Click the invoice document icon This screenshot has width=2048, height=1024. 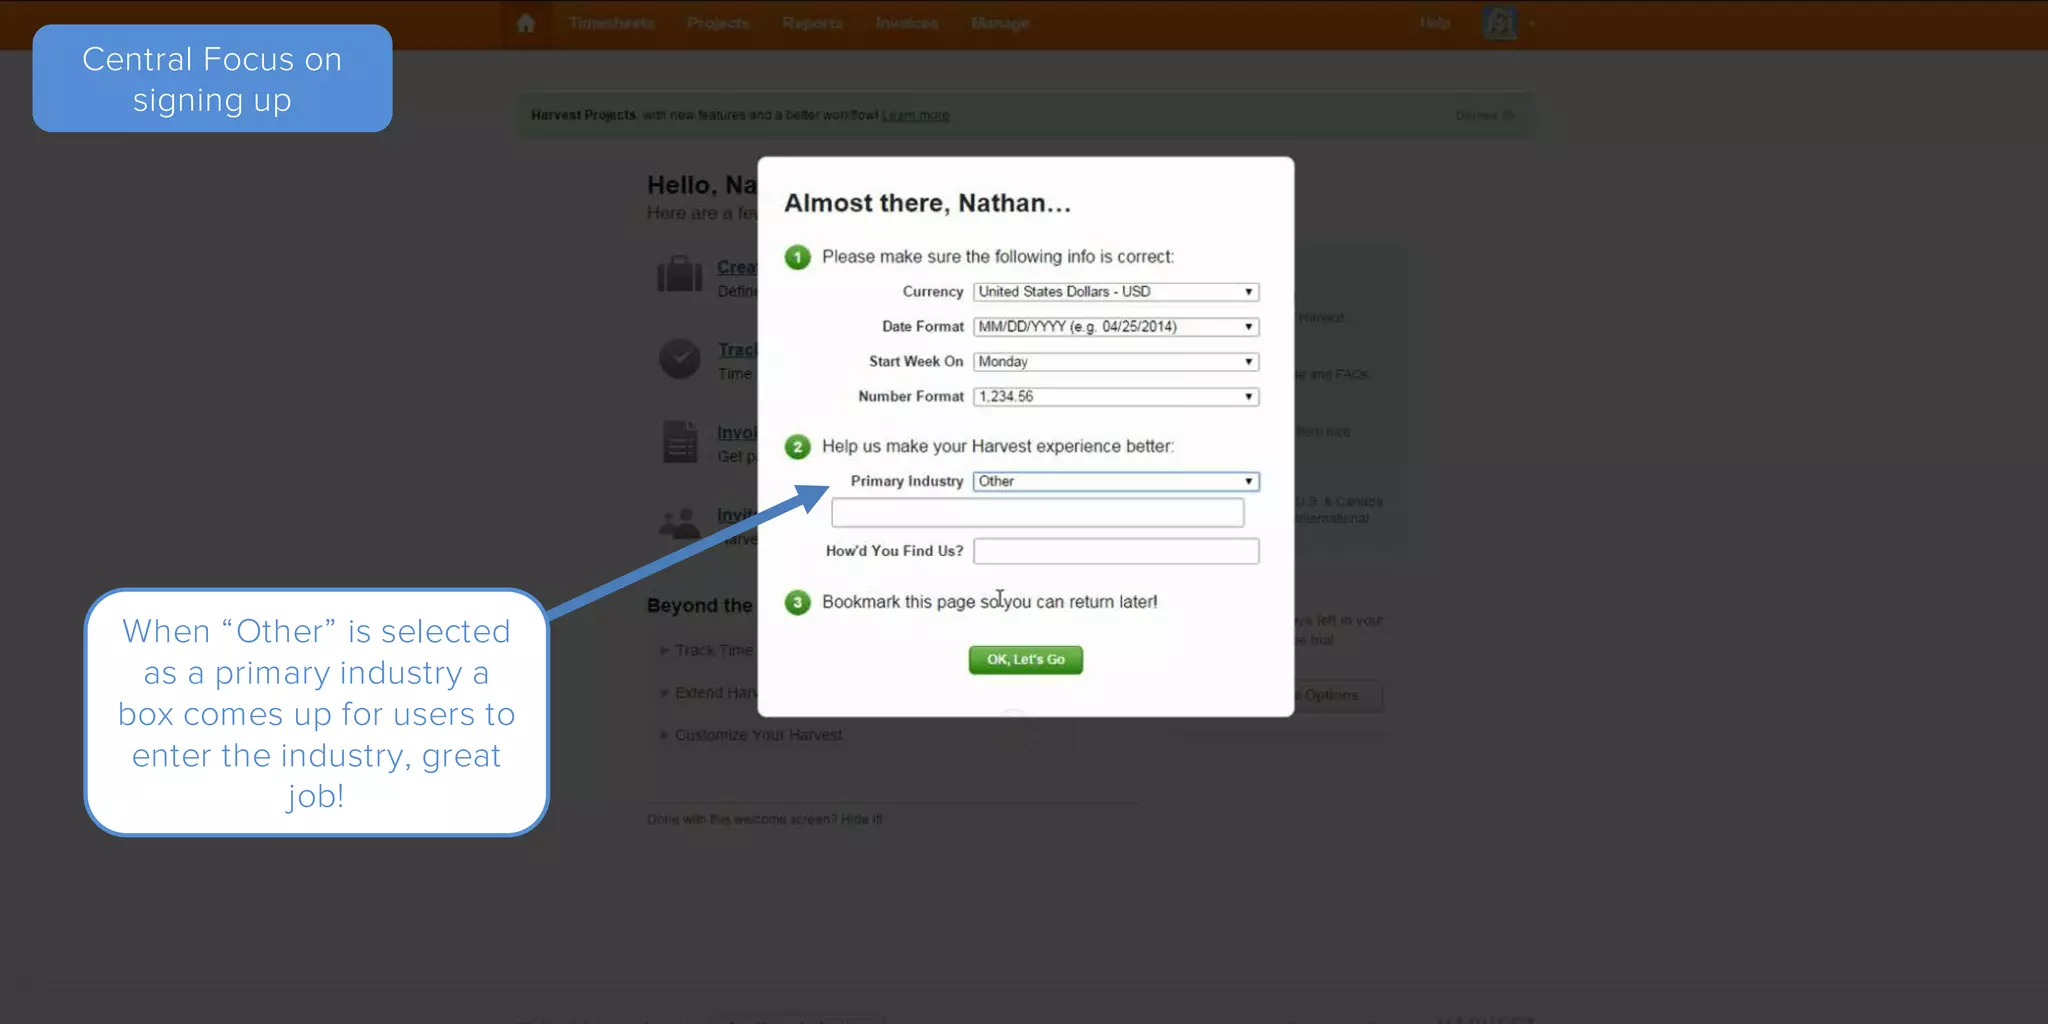680,441
